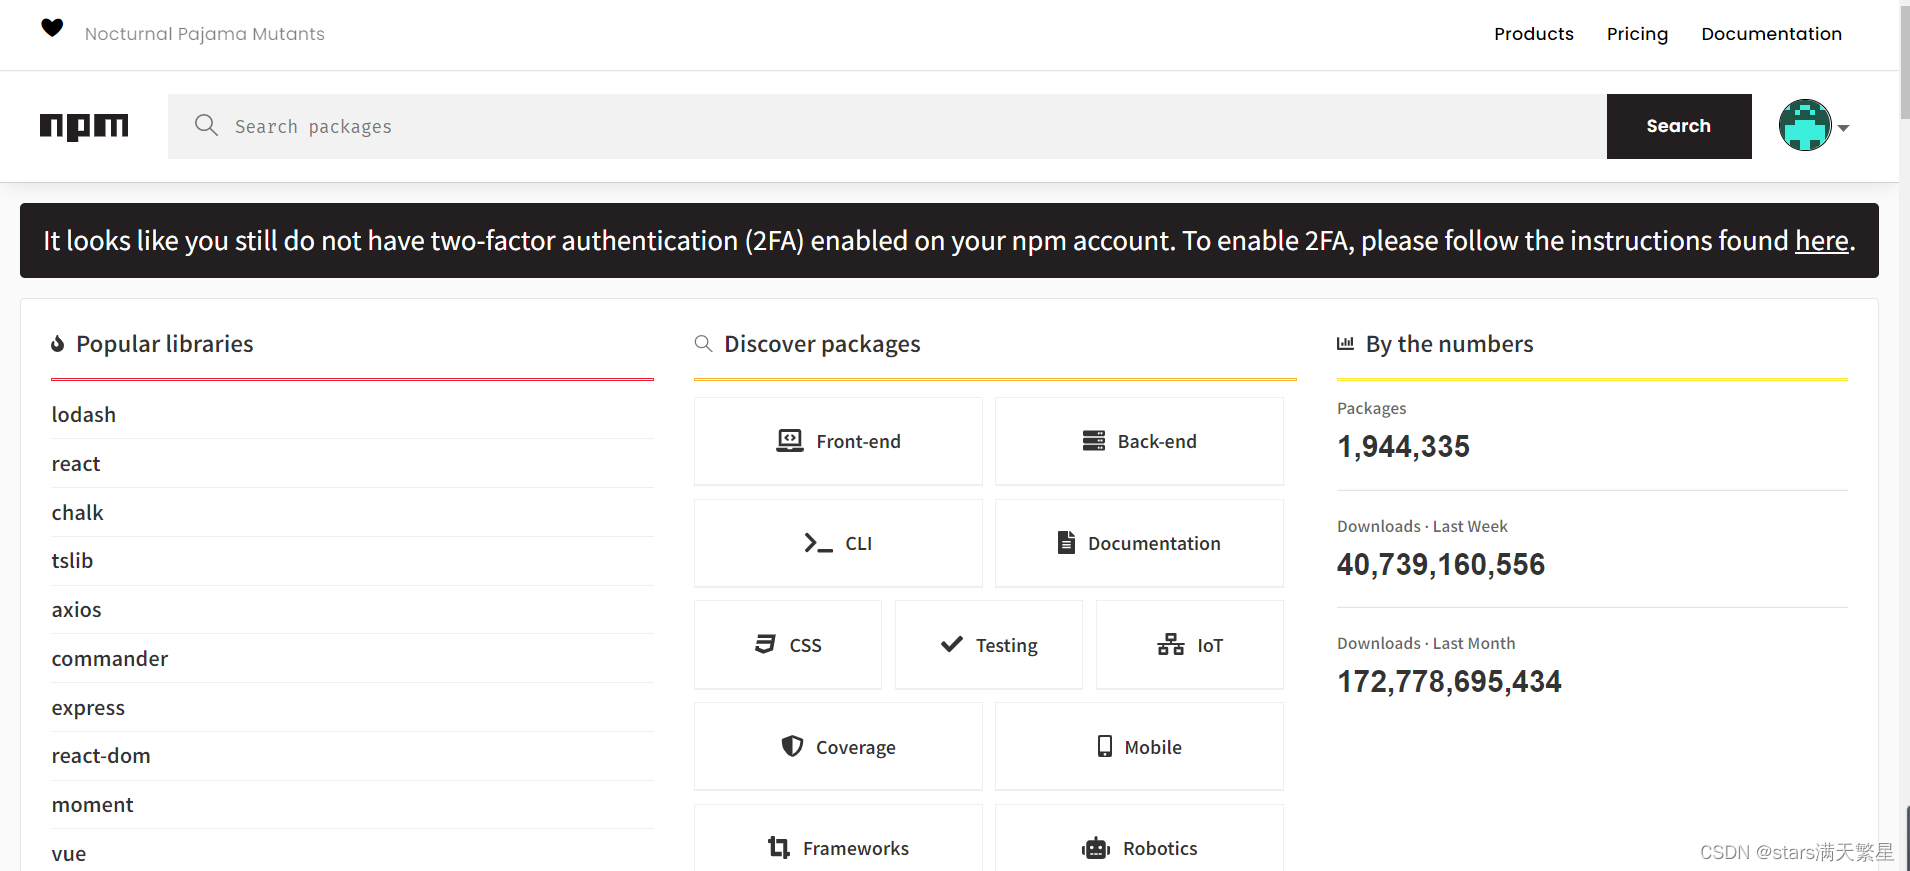This screenshot has width=1910, height=871.
Task: Open the Products menu
Action: coord(1533,34)
